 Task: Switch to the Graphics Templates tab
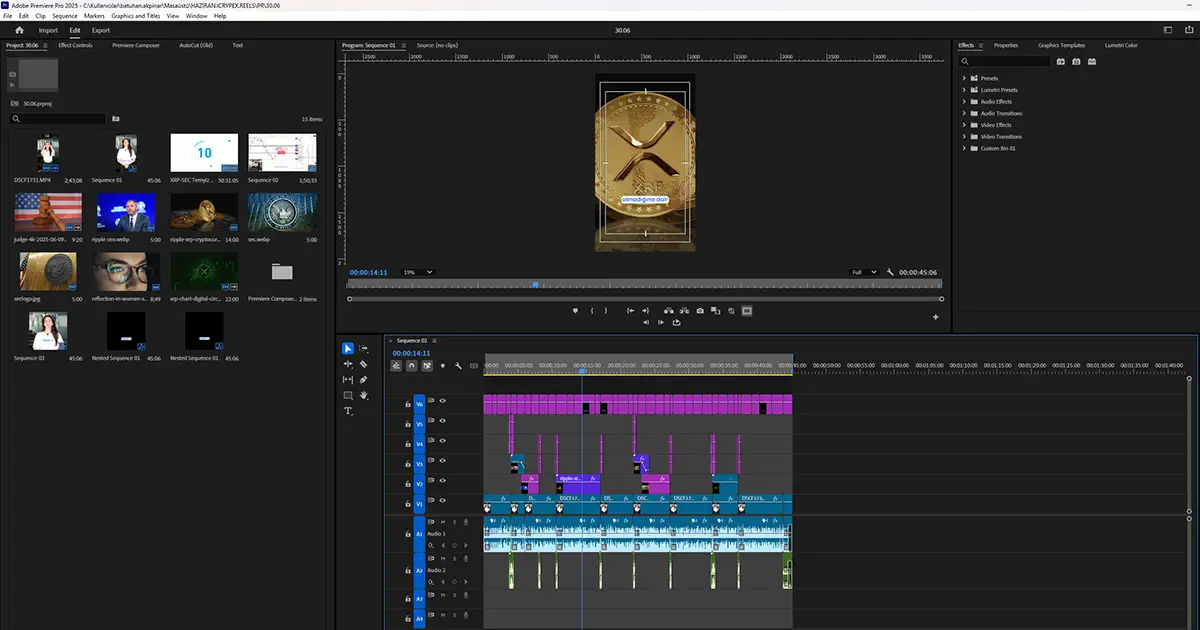1061,45
